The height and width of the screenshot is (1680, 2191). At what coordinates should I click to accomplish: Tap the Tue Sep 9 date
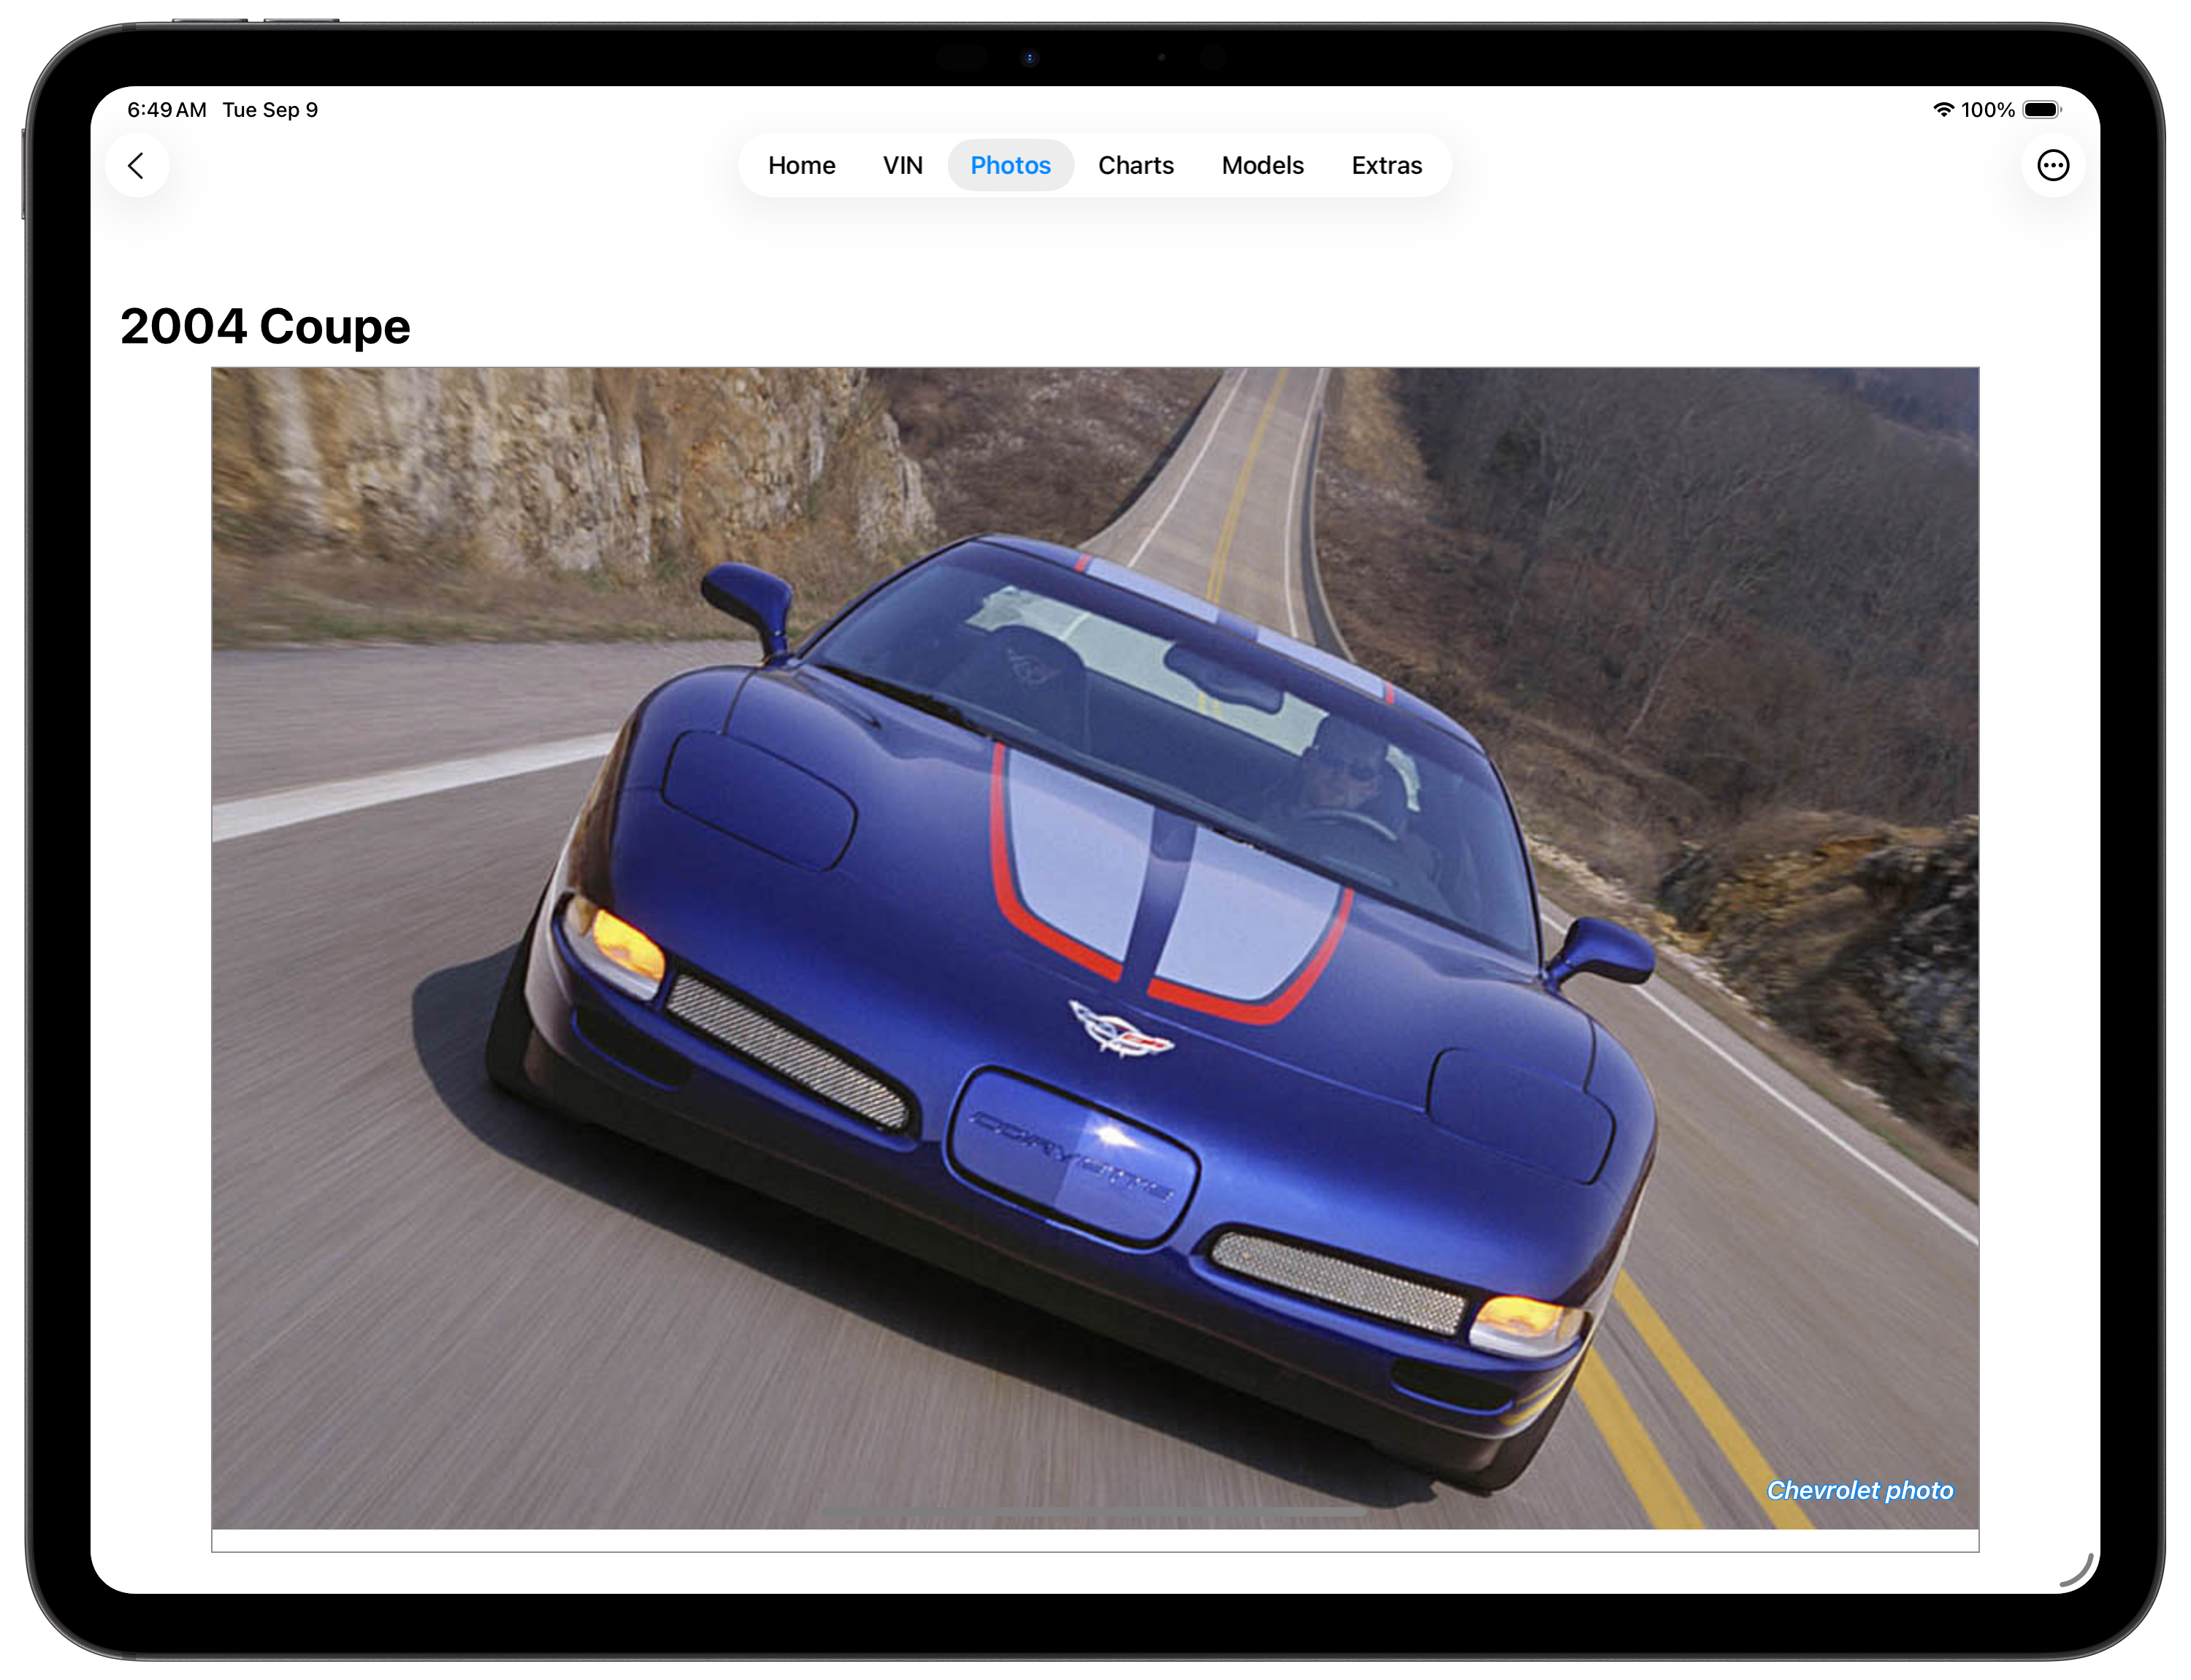pyautogui.click(x=270, y=110)
